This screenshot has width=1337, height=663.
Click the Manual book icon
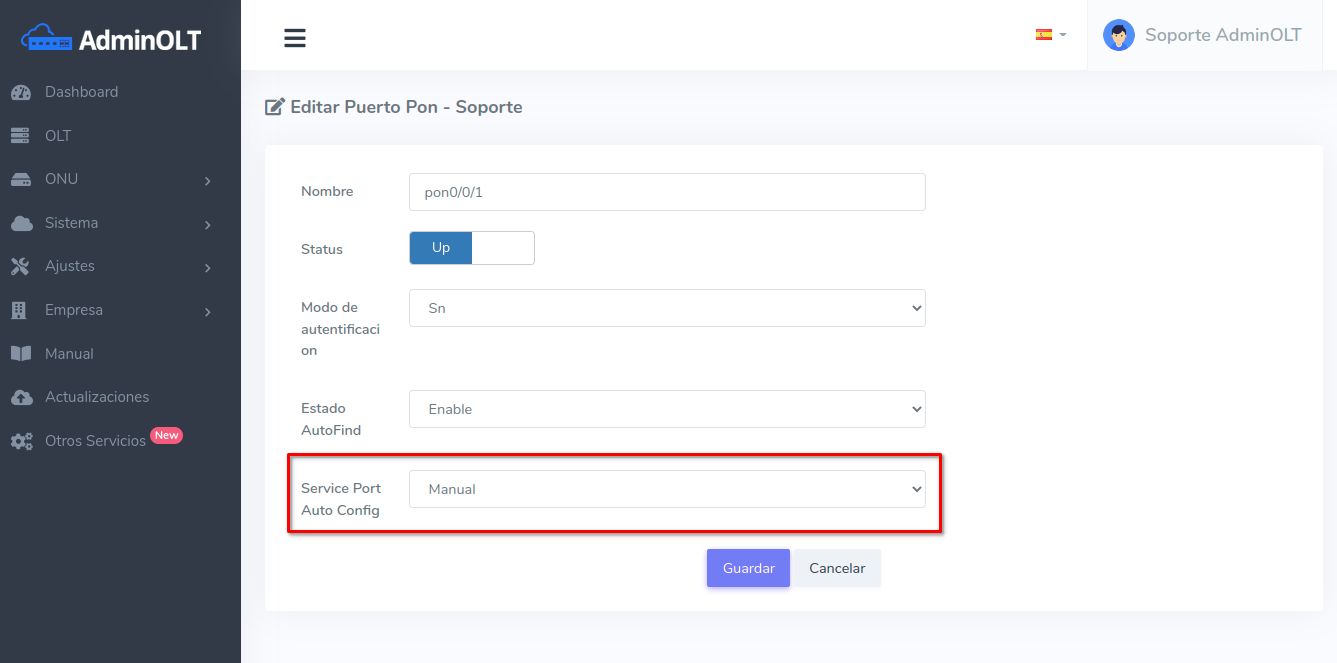pos(21,354)
